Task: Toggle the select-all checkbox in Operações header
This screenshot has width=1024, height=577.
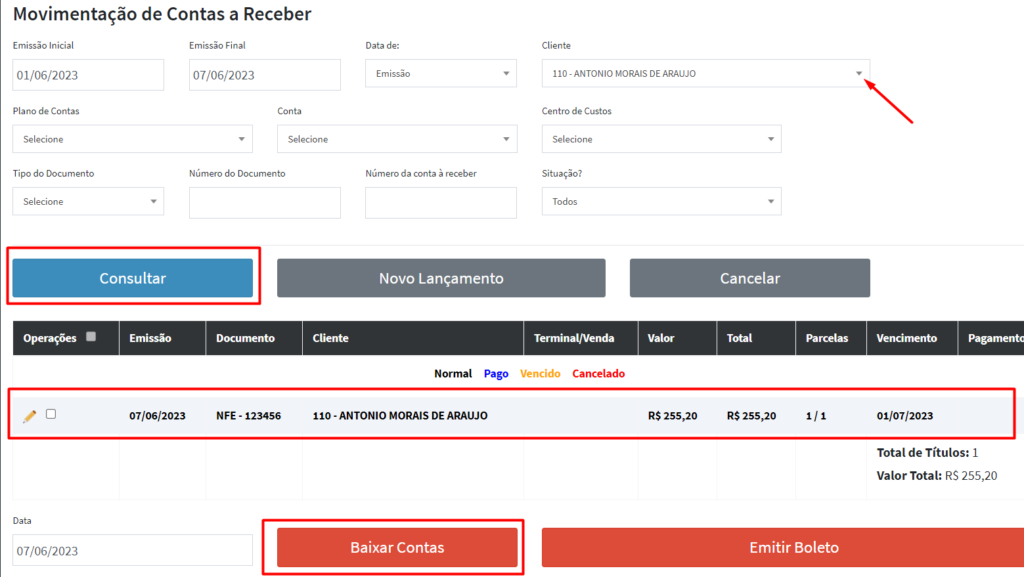Action: click(91, 337)
